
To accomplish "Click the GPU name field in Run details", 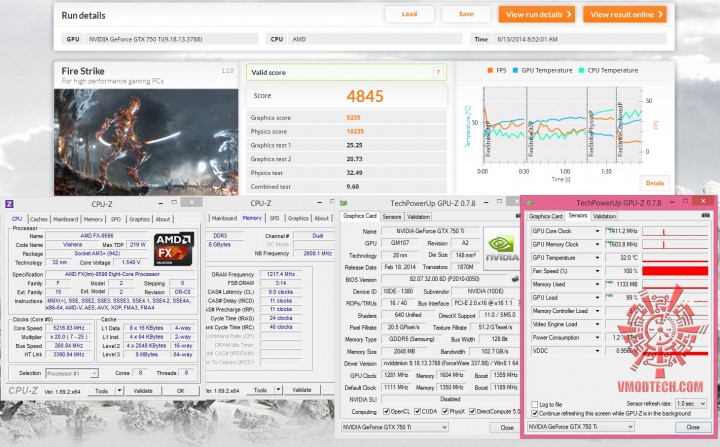I will (171, 39).
